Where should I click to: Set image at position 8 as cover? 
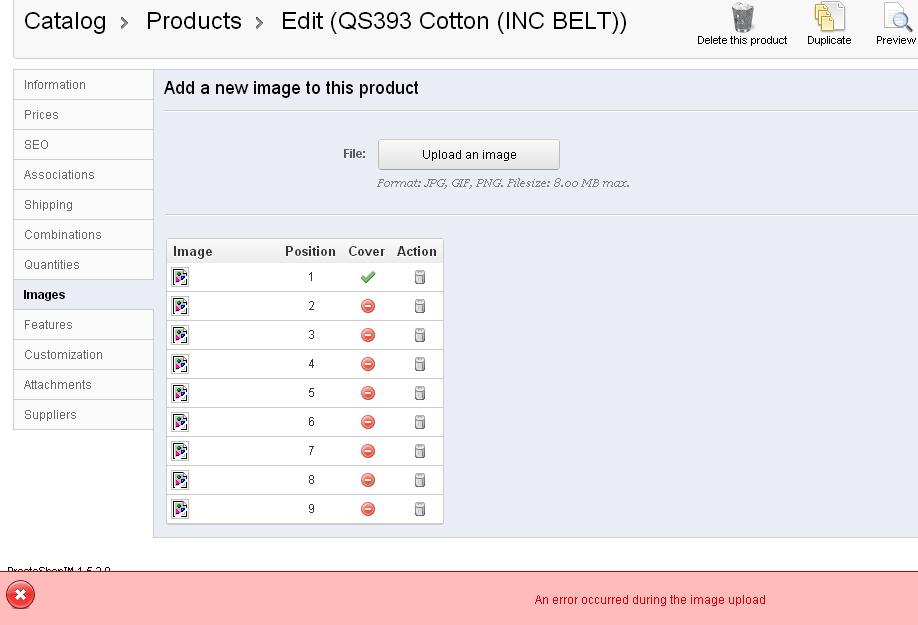click(368, 480)
